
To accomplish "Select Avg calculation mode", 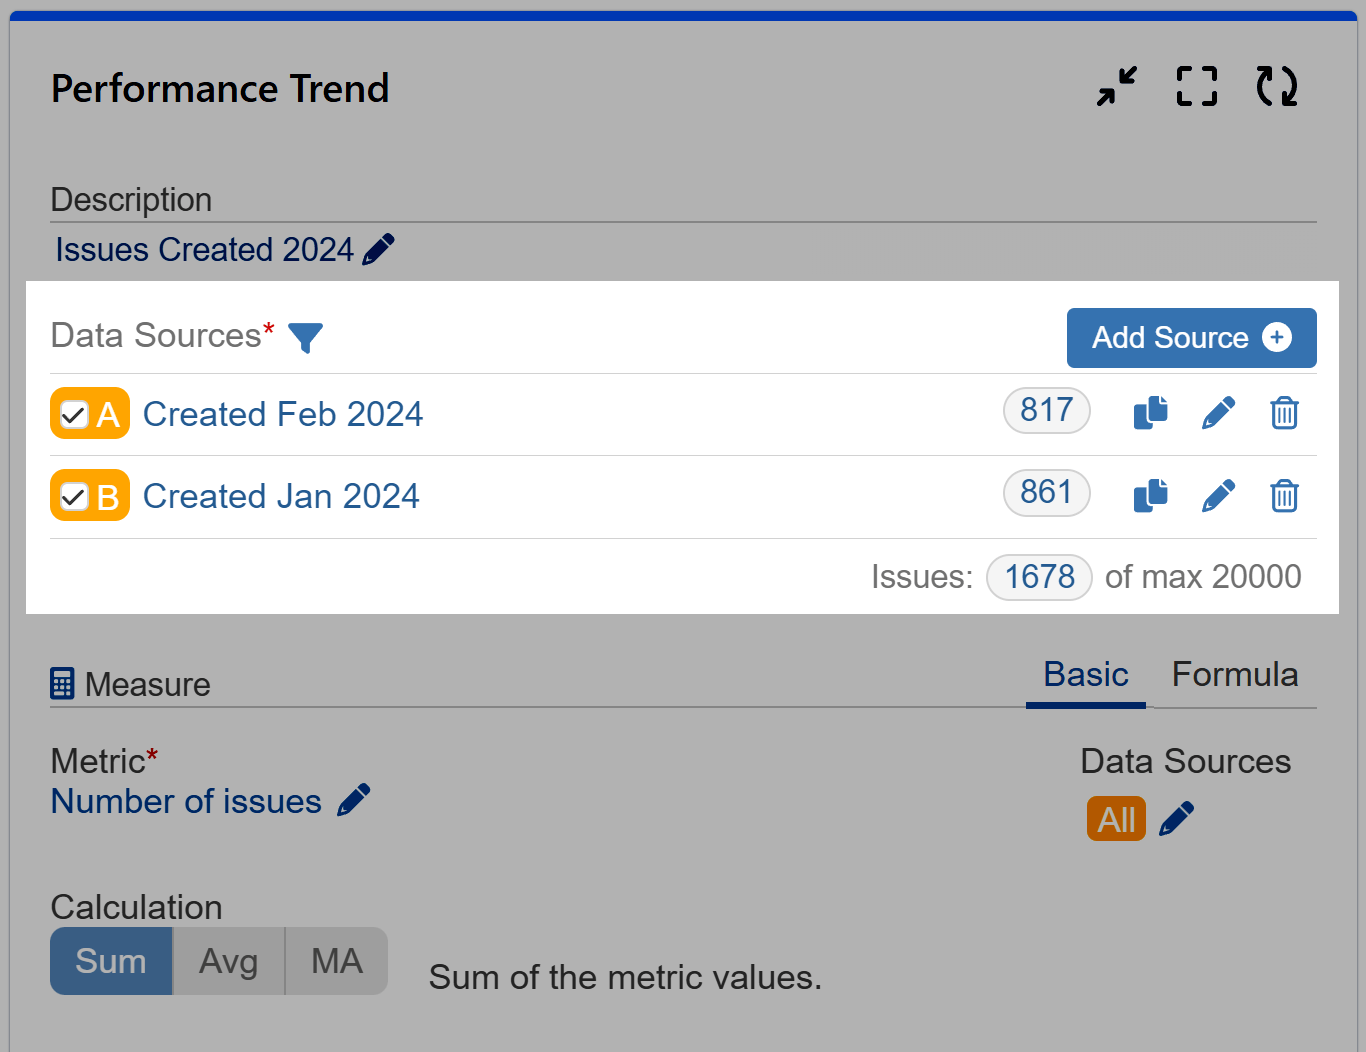I will coord(228,961).
